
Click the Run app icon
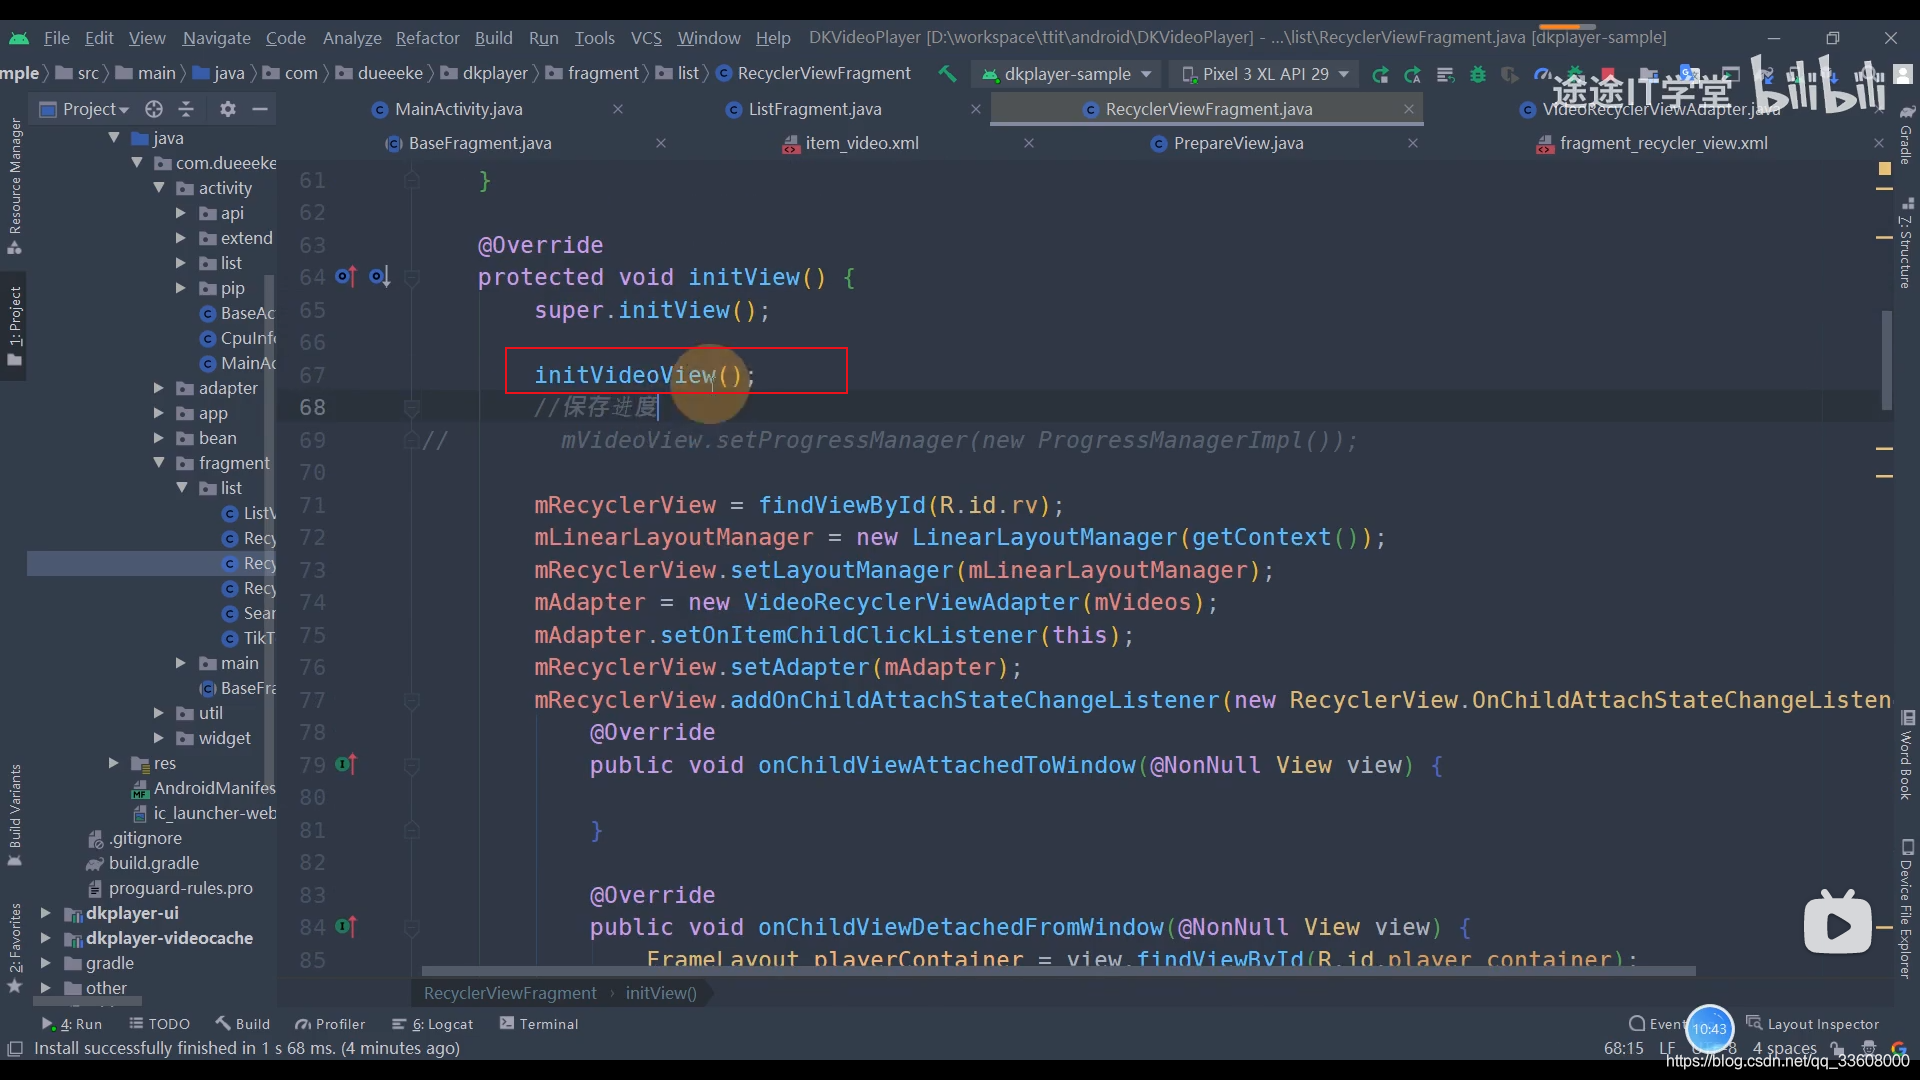[x=1381, y=74]
